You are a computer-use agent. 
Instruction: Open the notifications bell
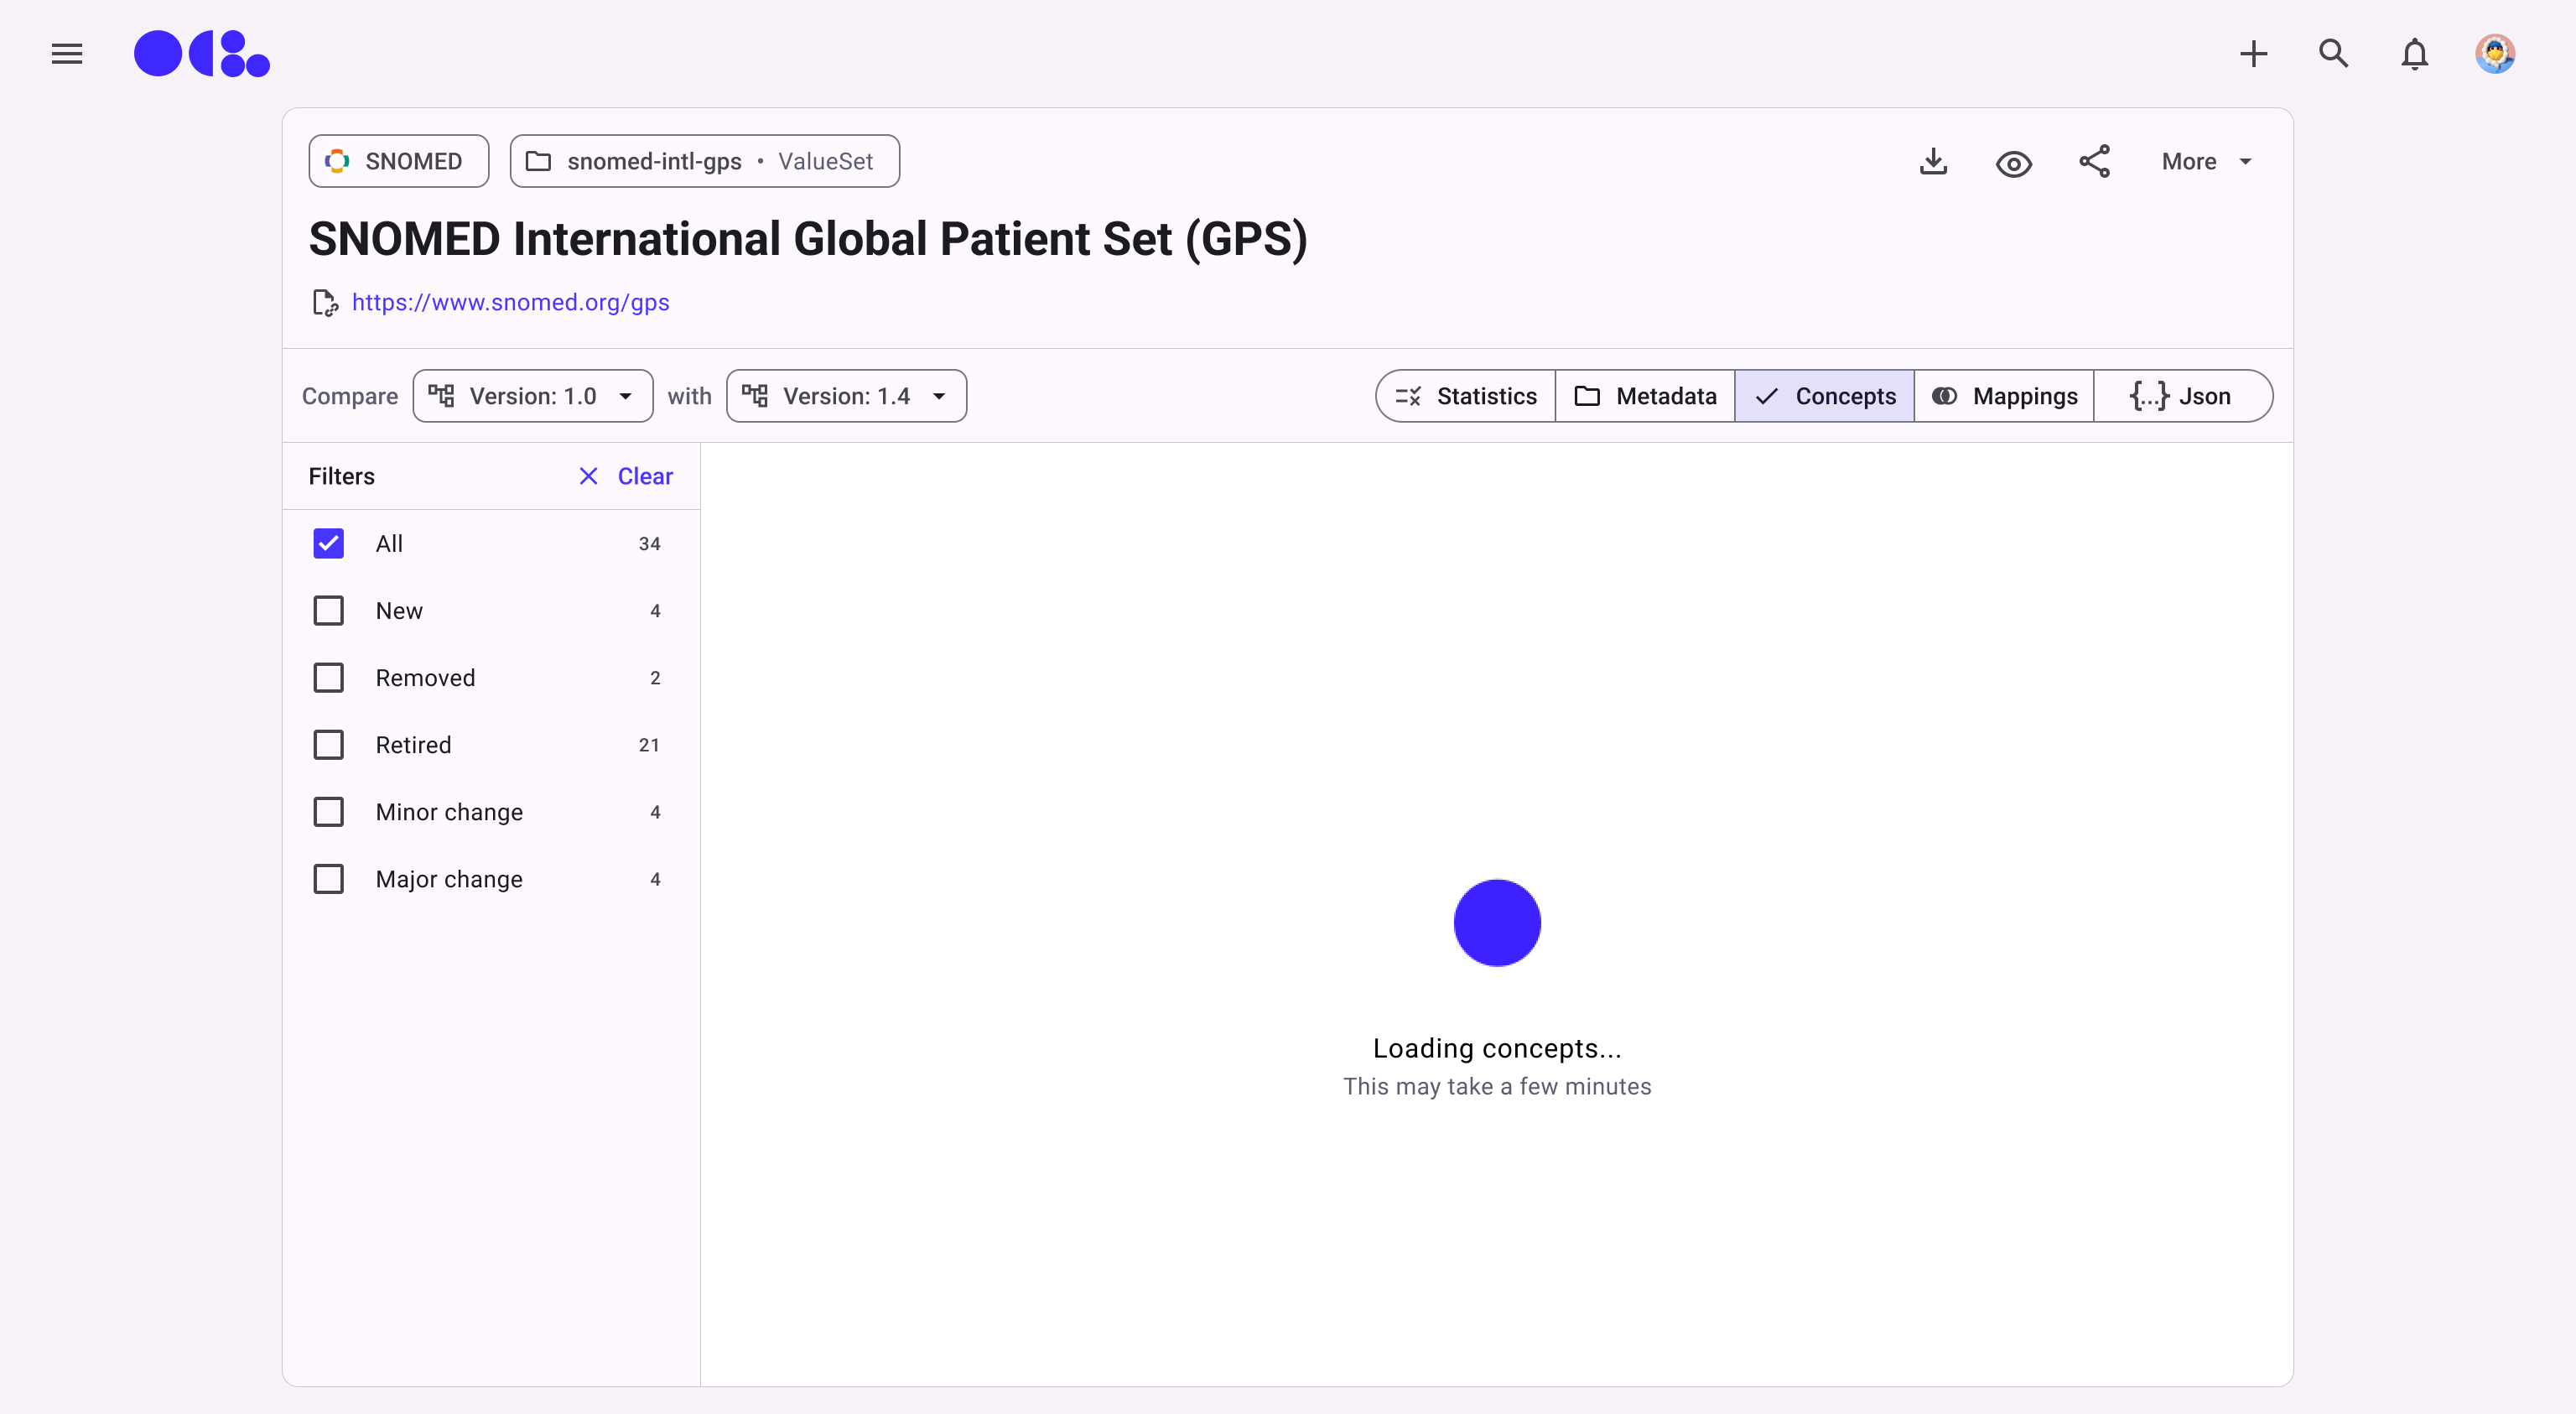coord(2414,54)
